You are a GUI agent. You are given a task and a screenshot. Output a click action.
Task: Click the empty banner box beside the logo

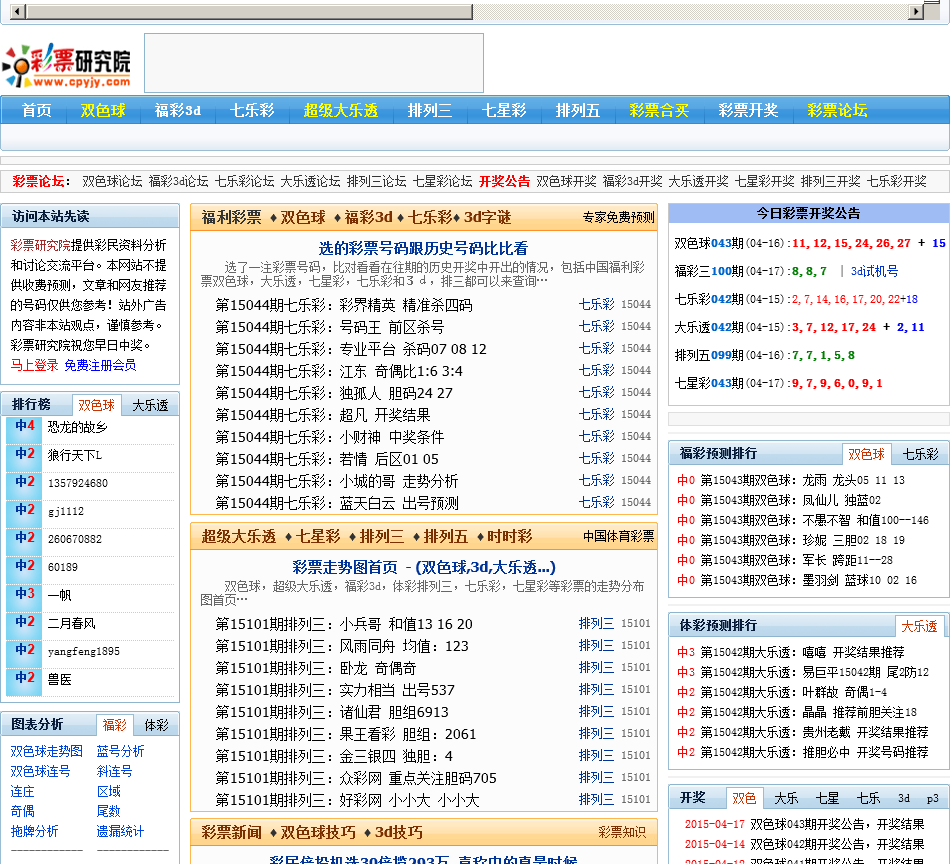pos(313,63)
